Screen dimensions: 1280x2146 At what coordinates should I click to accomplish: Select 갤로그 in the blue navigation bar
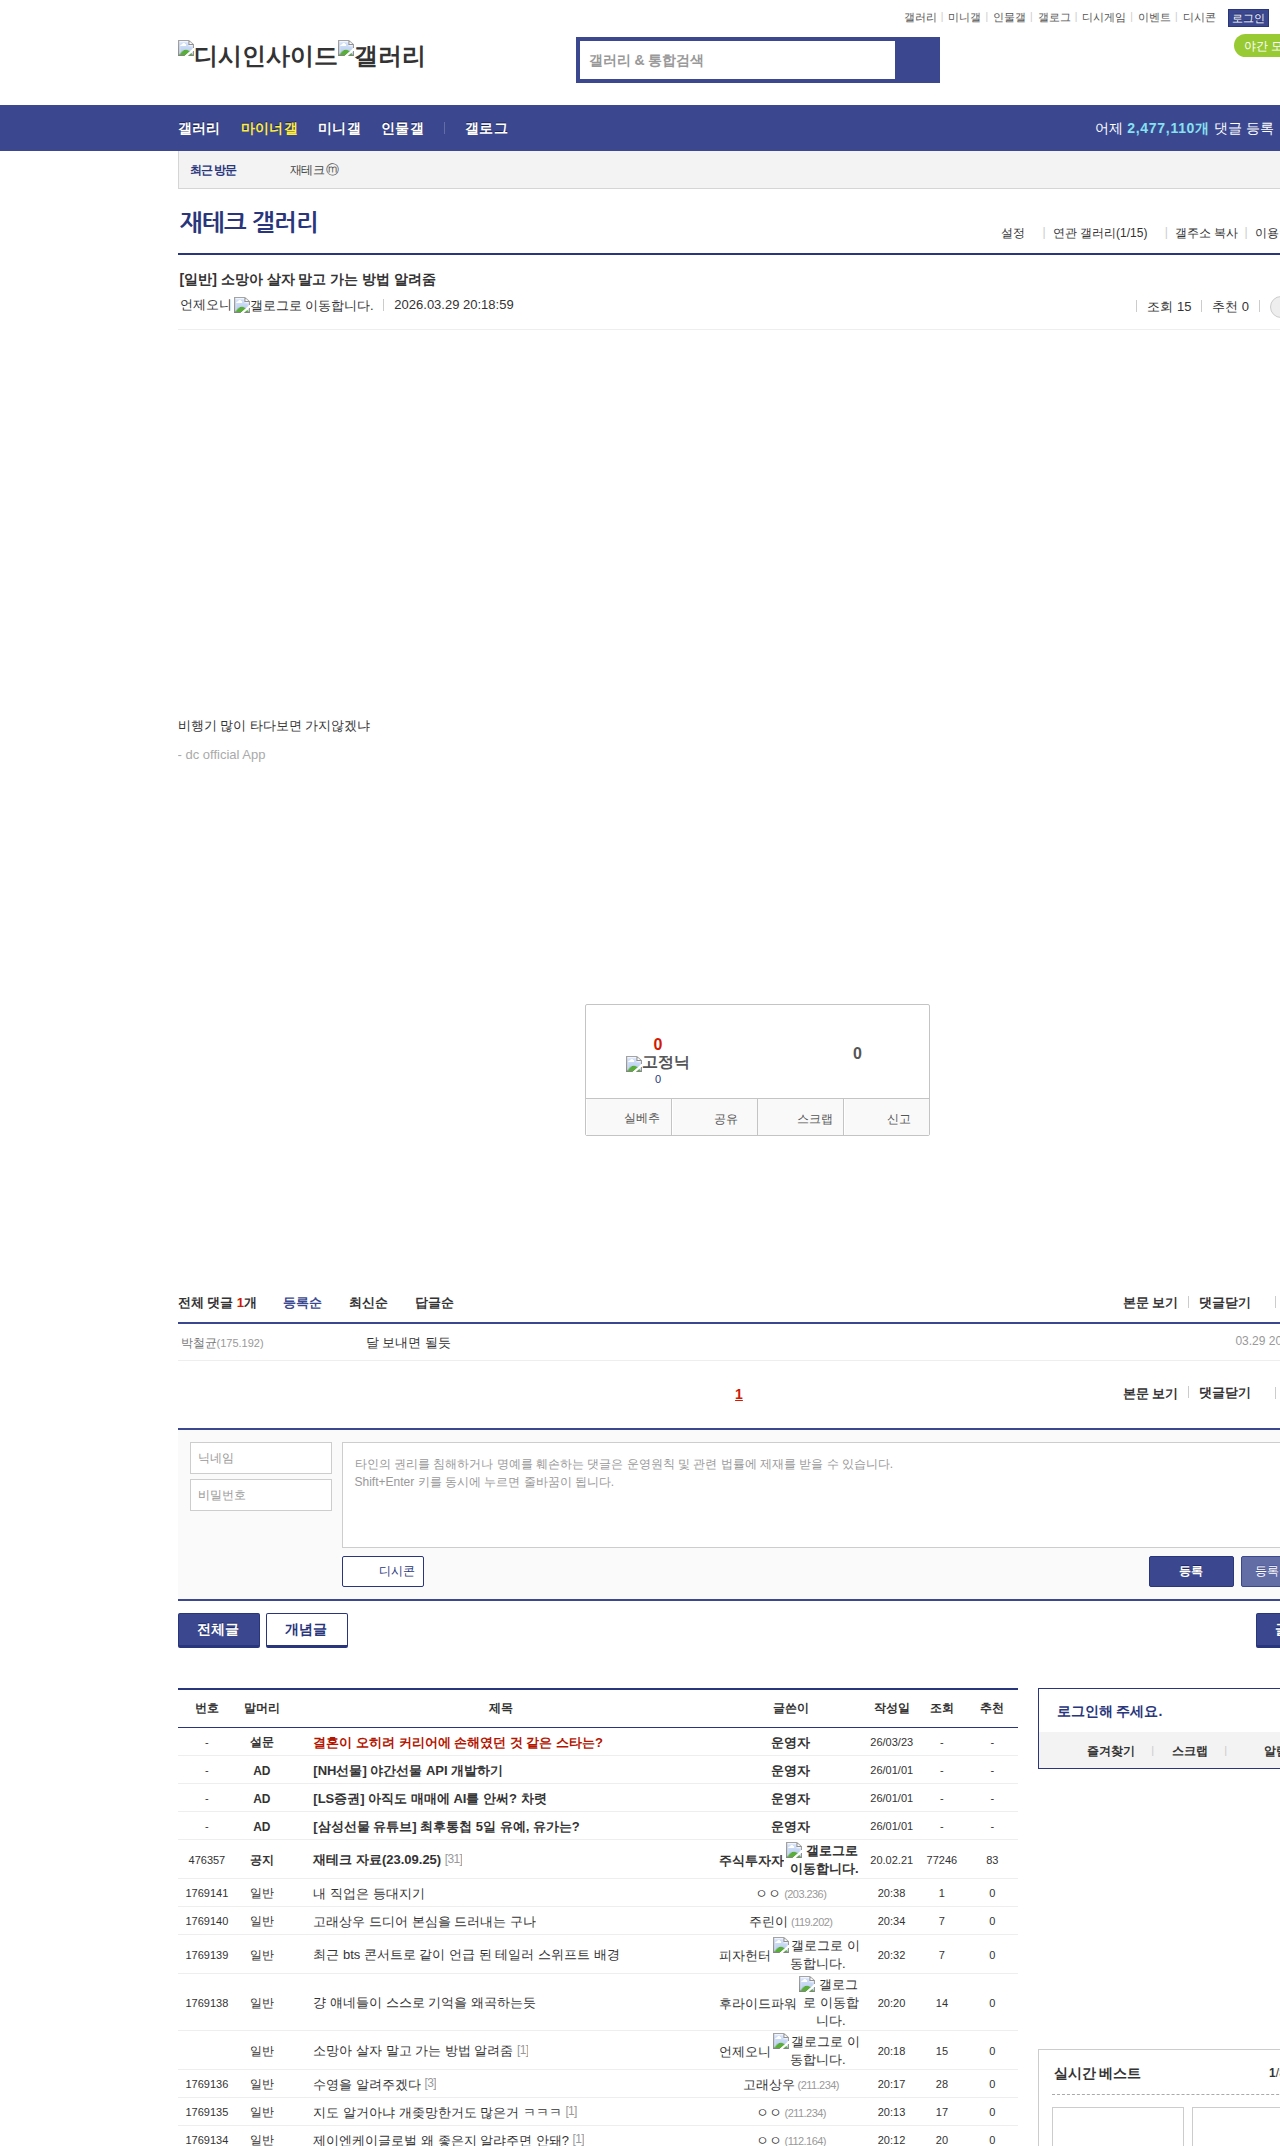pos(486,129)
